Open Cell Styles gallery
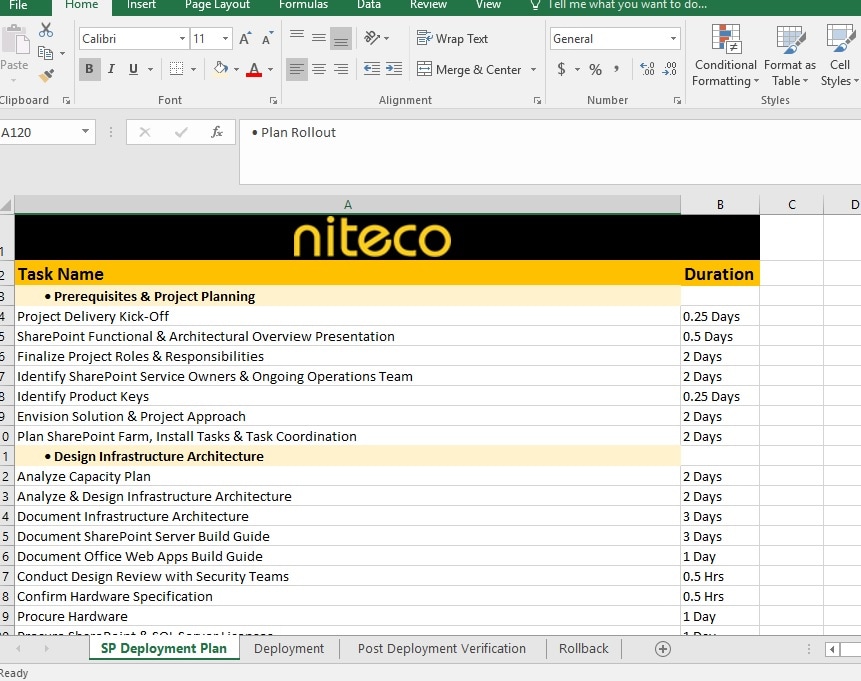 pyautogui.click(x=840, y=55)
